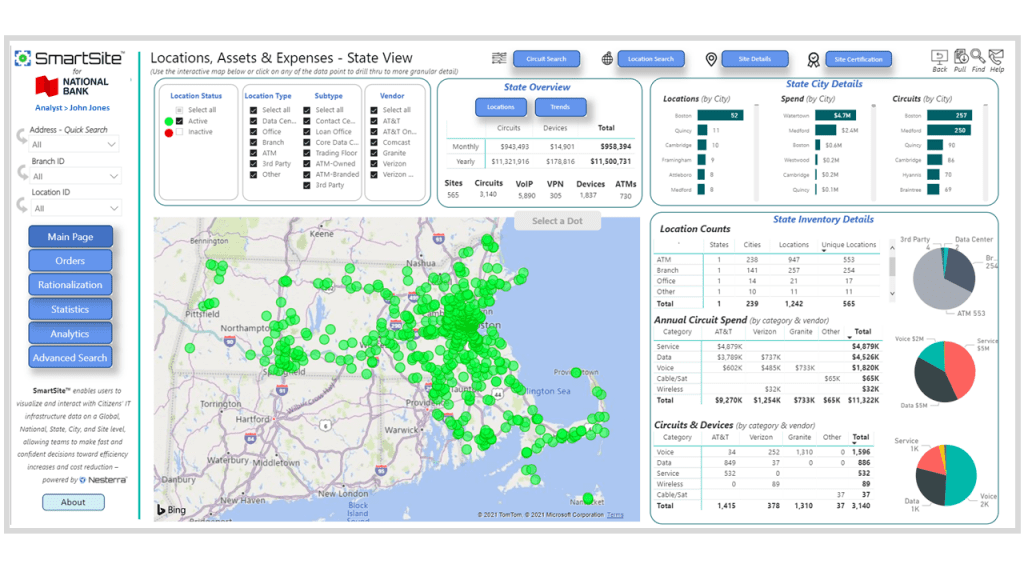
Task: Click the Back monitor icon in top right
Action: [x=940, y=57]
